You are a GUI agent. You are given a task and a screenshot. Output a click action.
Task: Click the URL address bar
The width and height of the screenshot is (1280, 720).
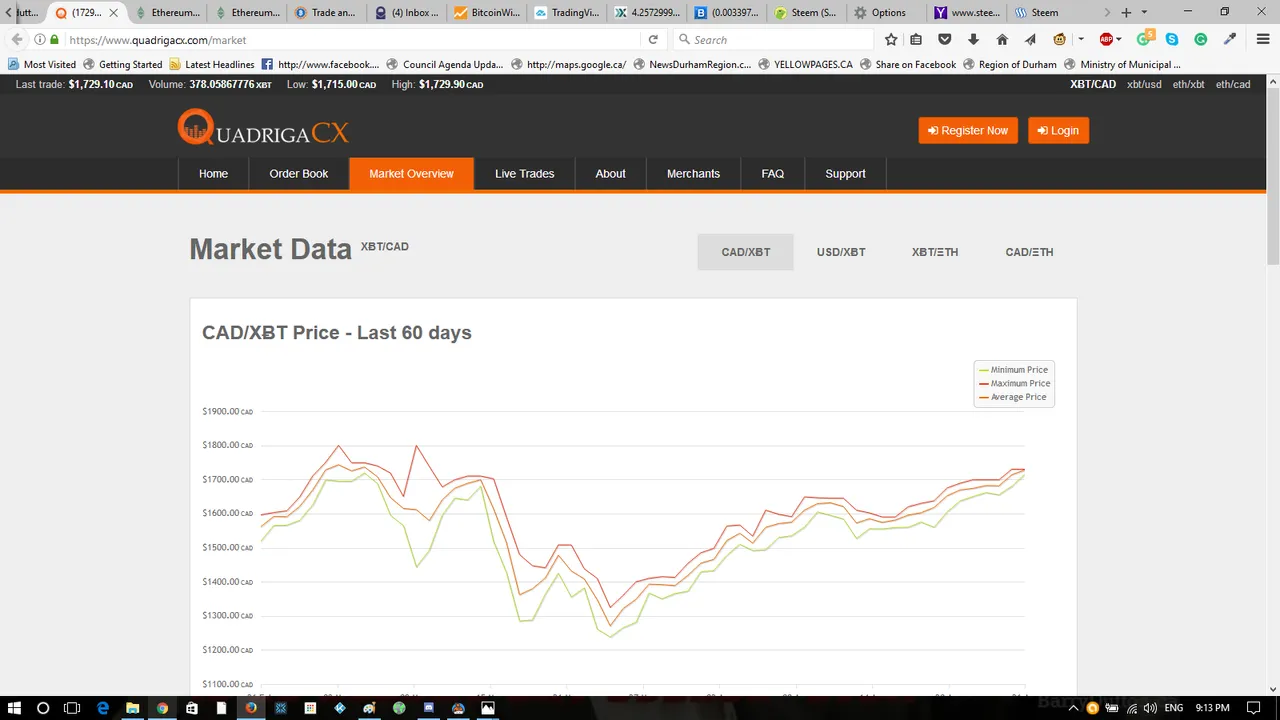tap(350, 40)
